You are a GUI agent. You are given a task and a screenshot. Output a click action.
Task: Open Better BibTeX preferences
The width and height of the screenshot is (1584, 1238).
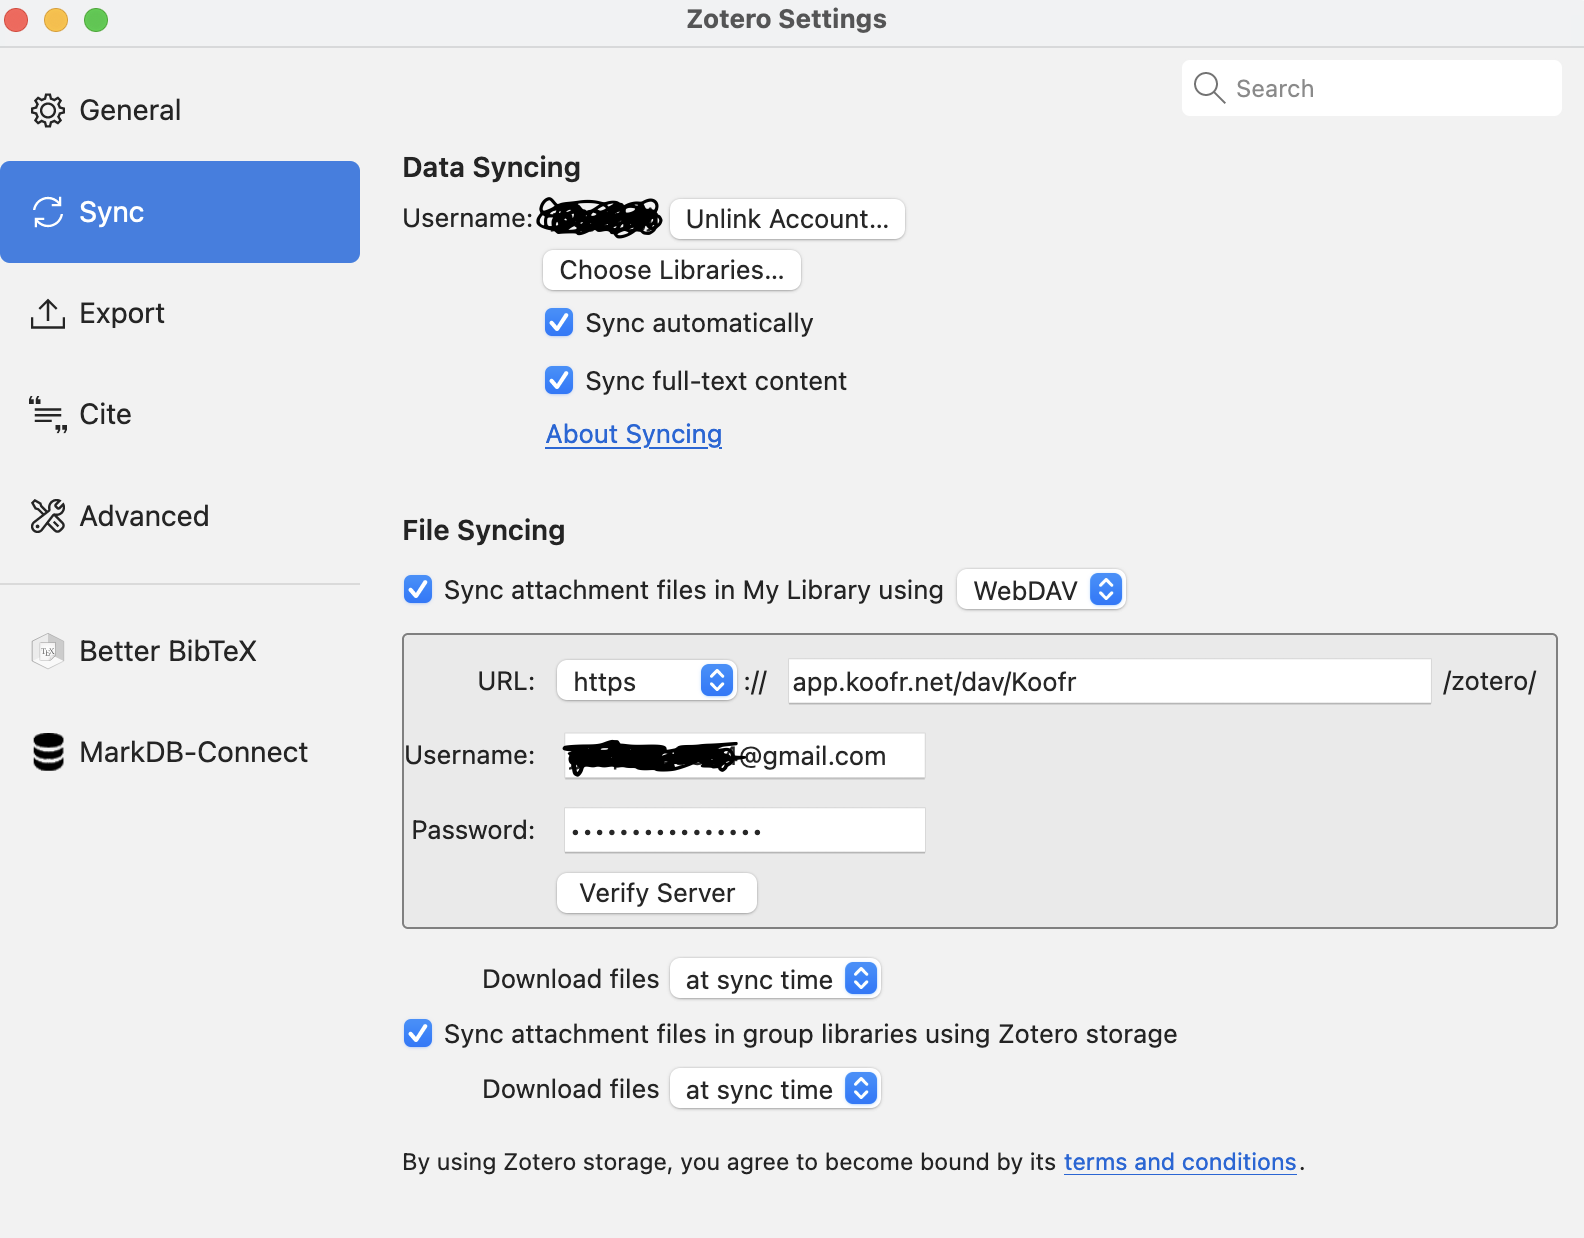click(x=180, y=651)
